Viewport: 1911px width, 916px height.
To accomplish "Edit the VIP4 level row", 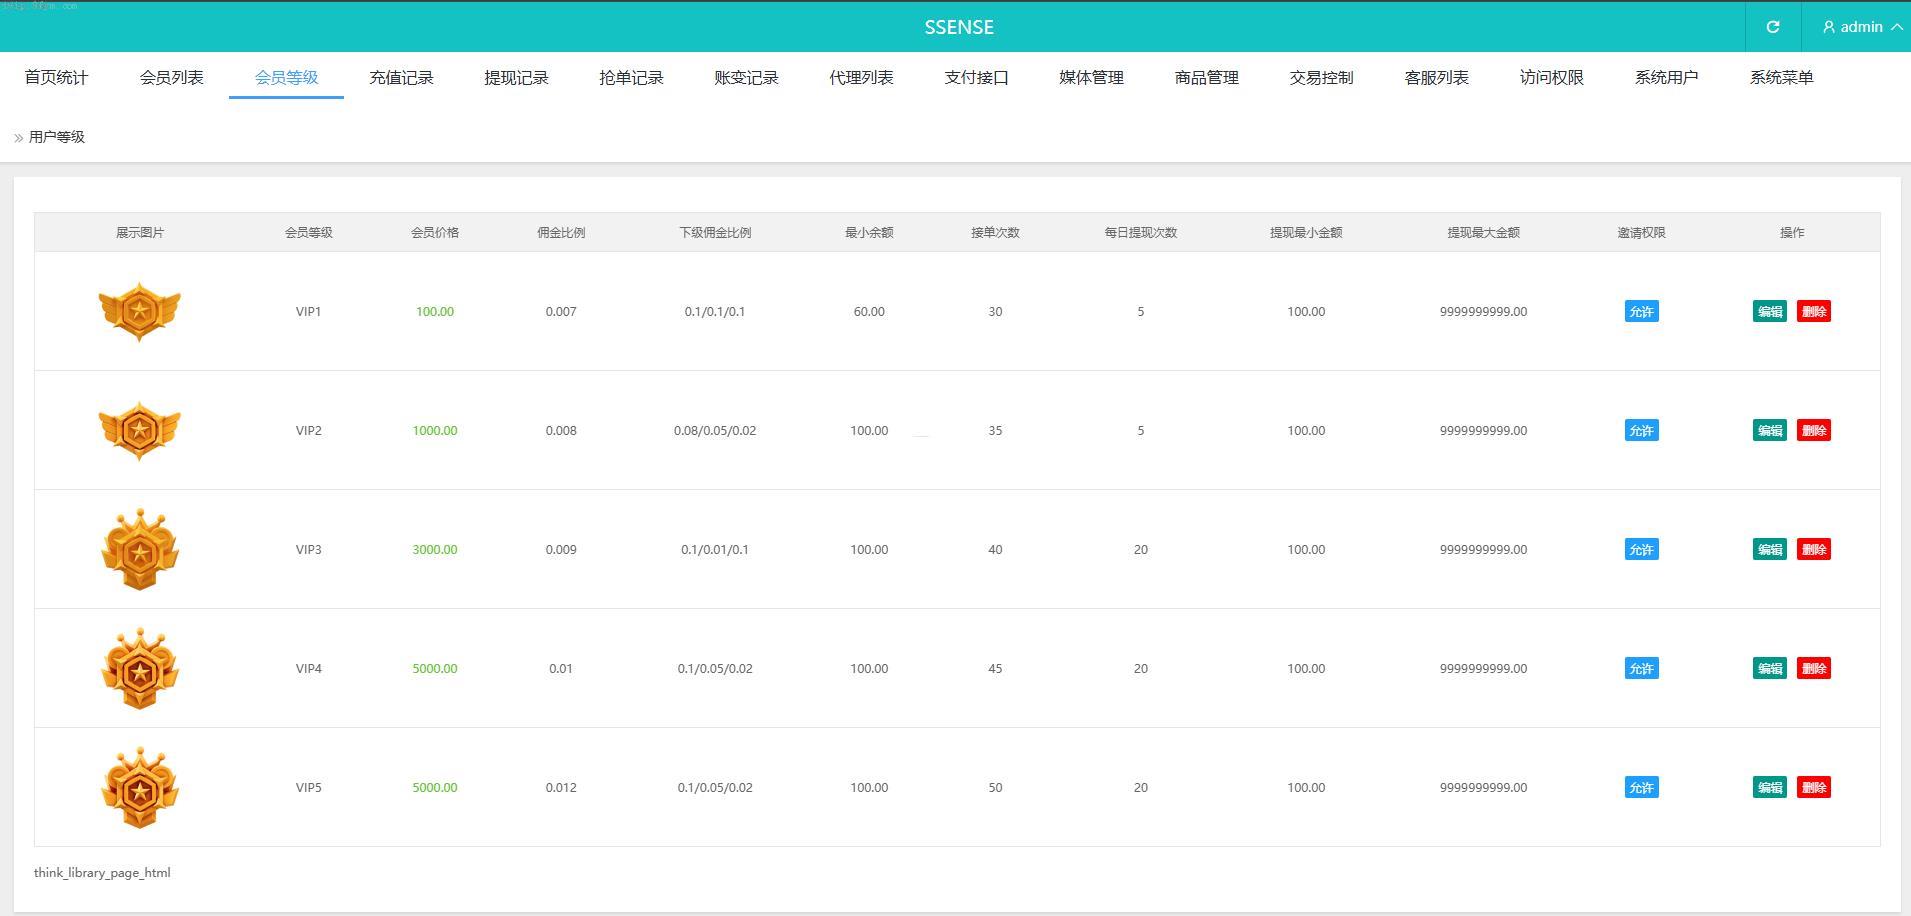I will click(1769, 668).
